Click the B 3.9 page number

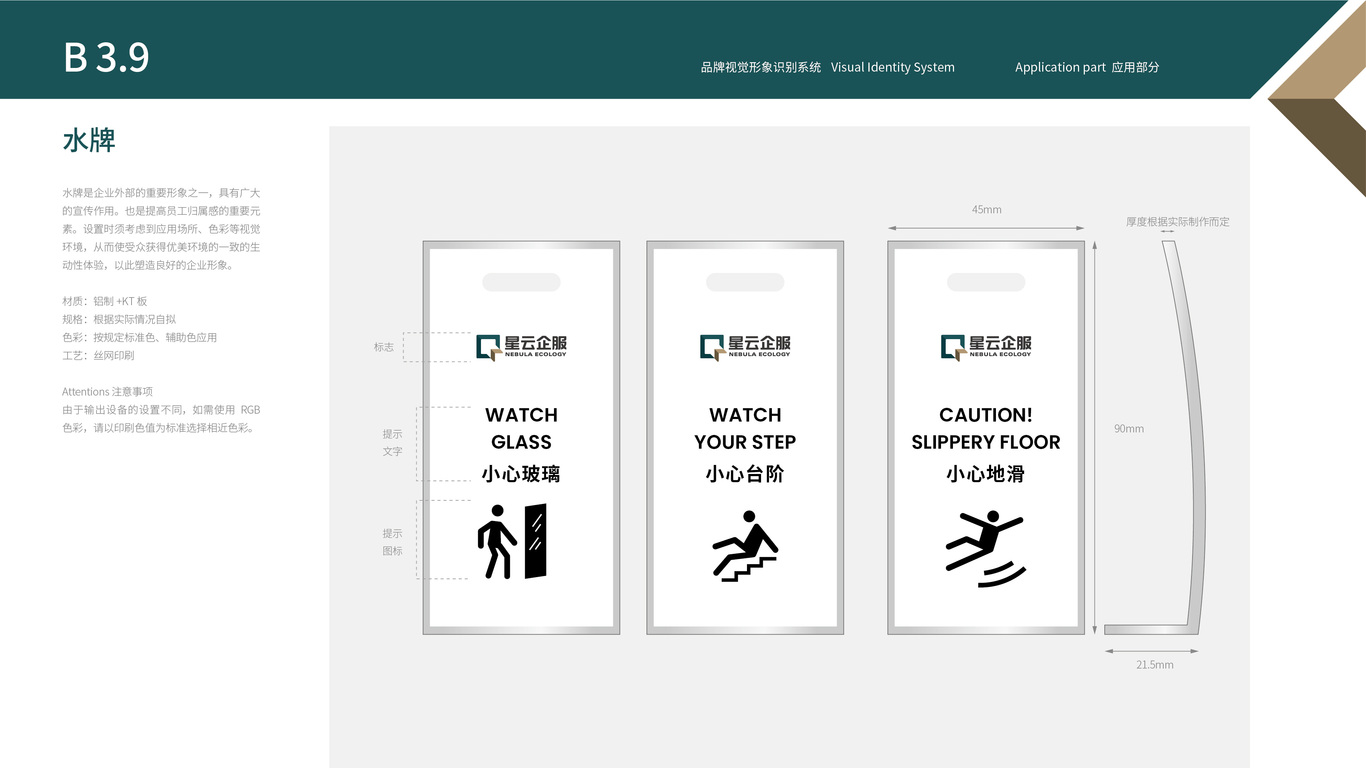[106, 58]
